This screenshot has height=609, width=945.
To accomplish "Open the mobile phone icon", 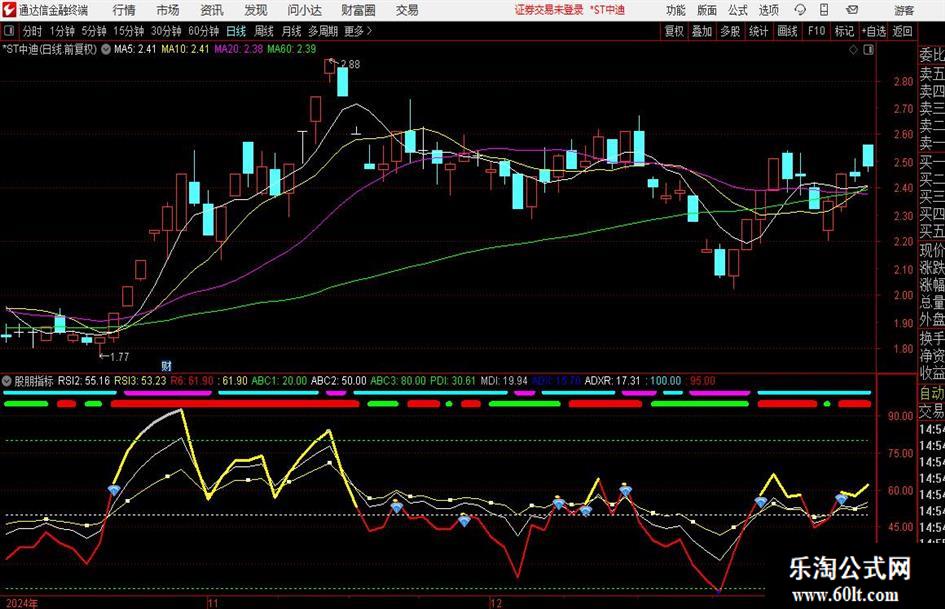I will click(x=824, y=10).
